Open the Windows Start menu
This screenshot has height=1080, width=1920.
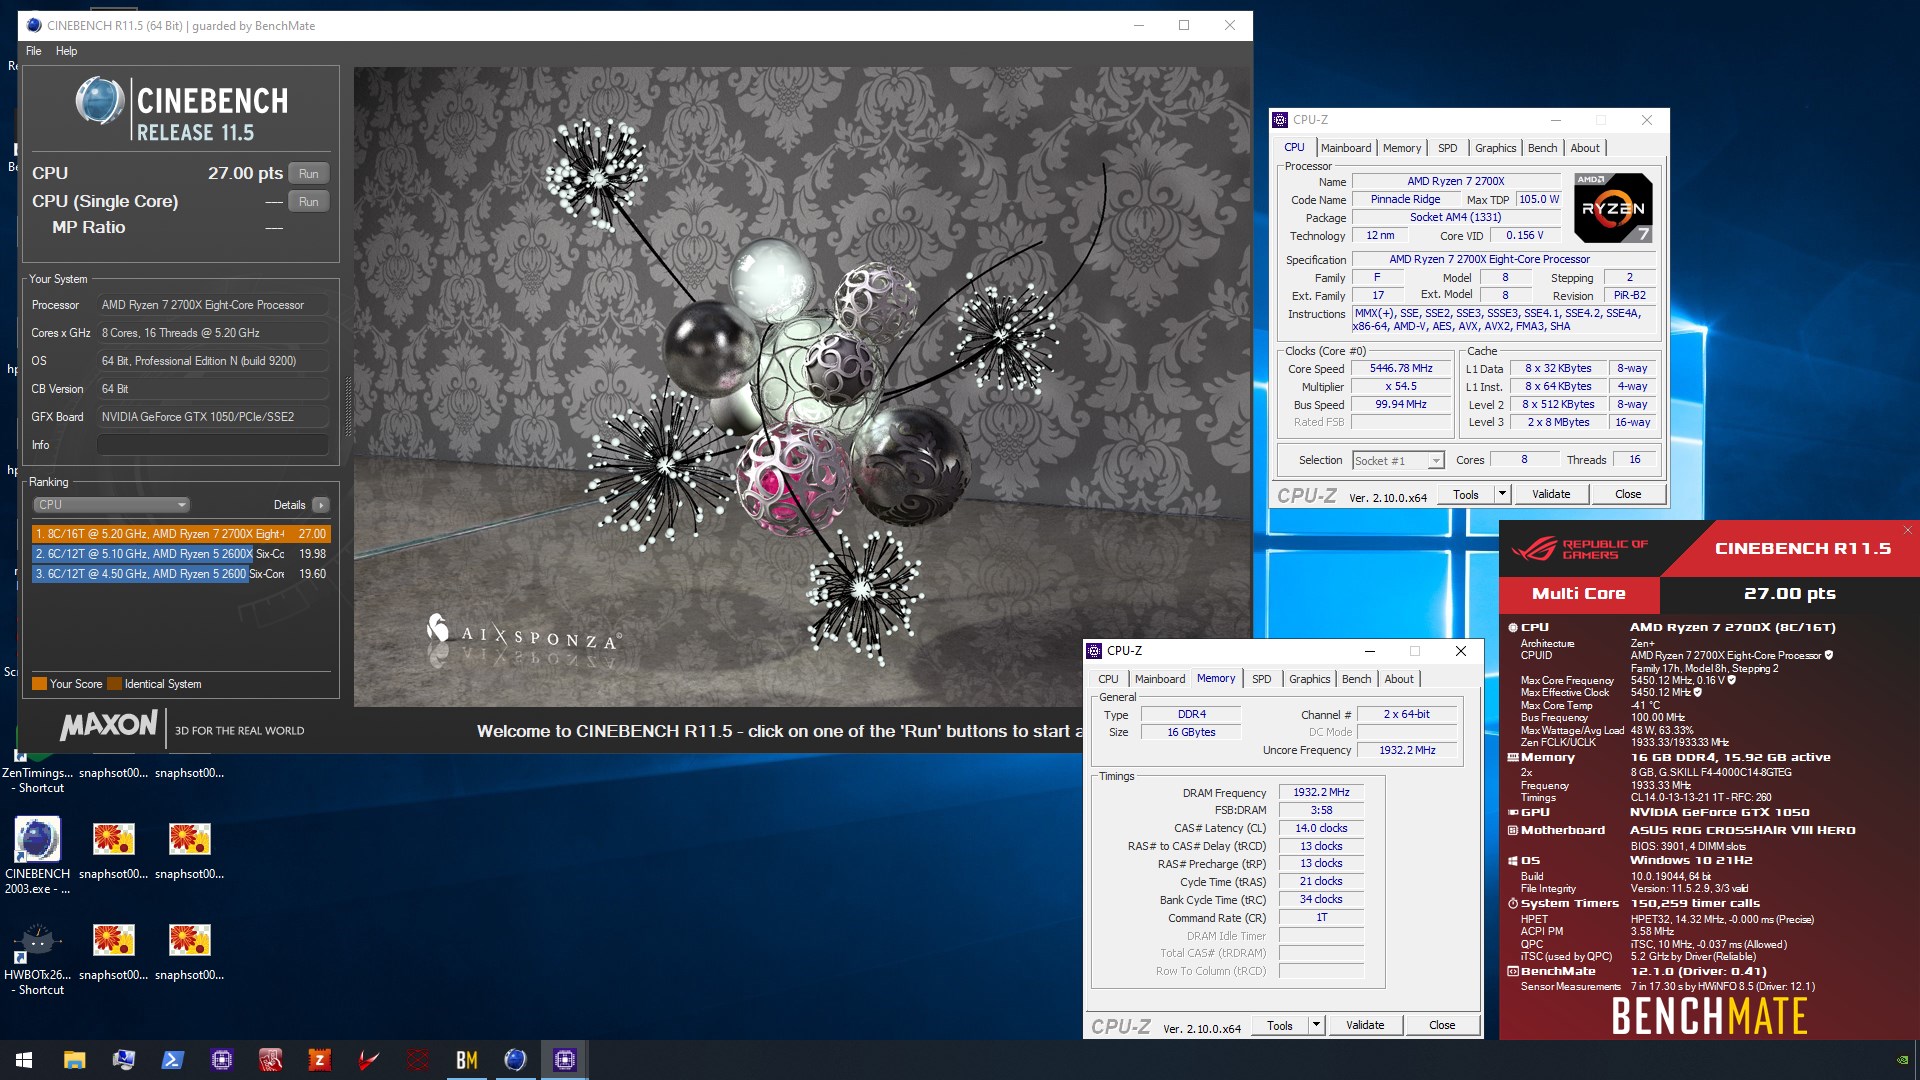point(24,1060)
